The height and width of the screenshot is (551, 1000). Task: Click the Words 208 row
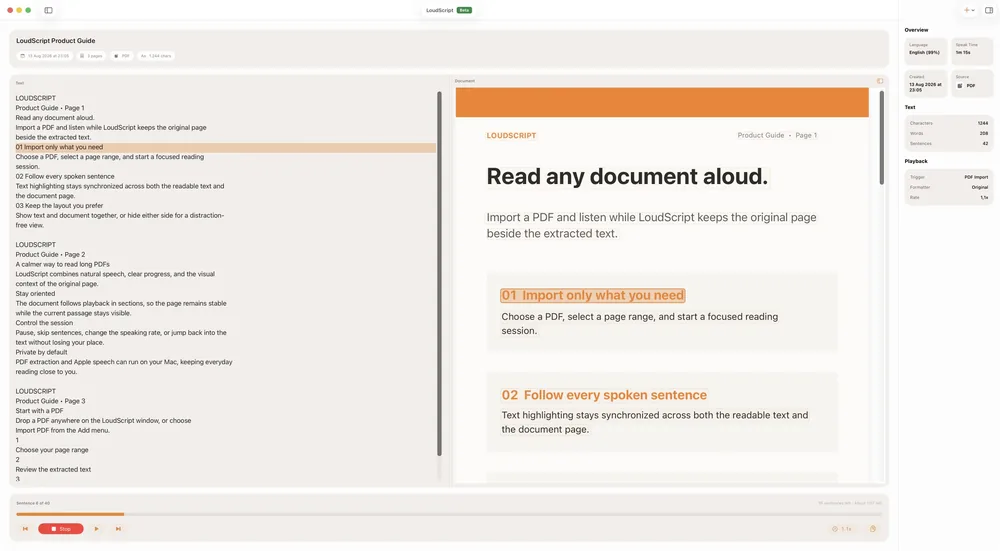(x=948, y=133)
